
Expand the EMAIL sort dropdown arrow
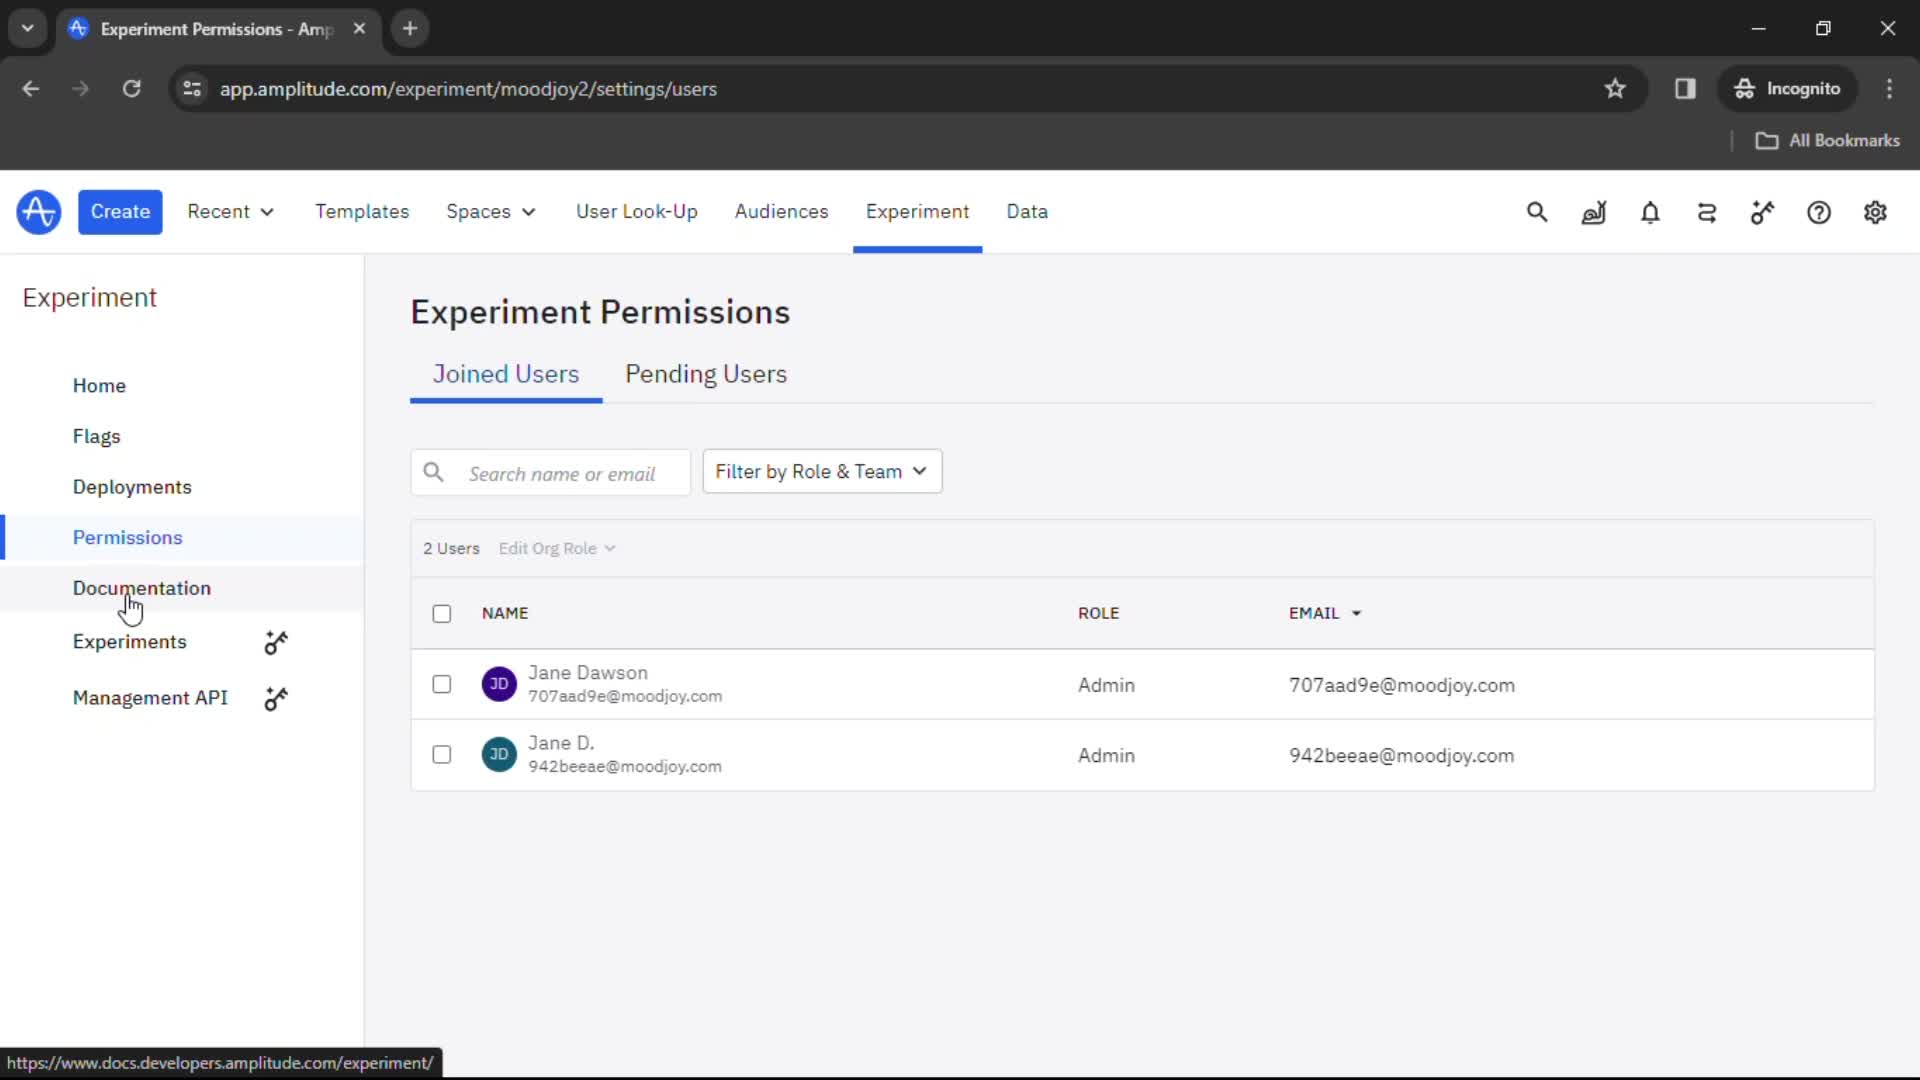[x=1356, y=613]
